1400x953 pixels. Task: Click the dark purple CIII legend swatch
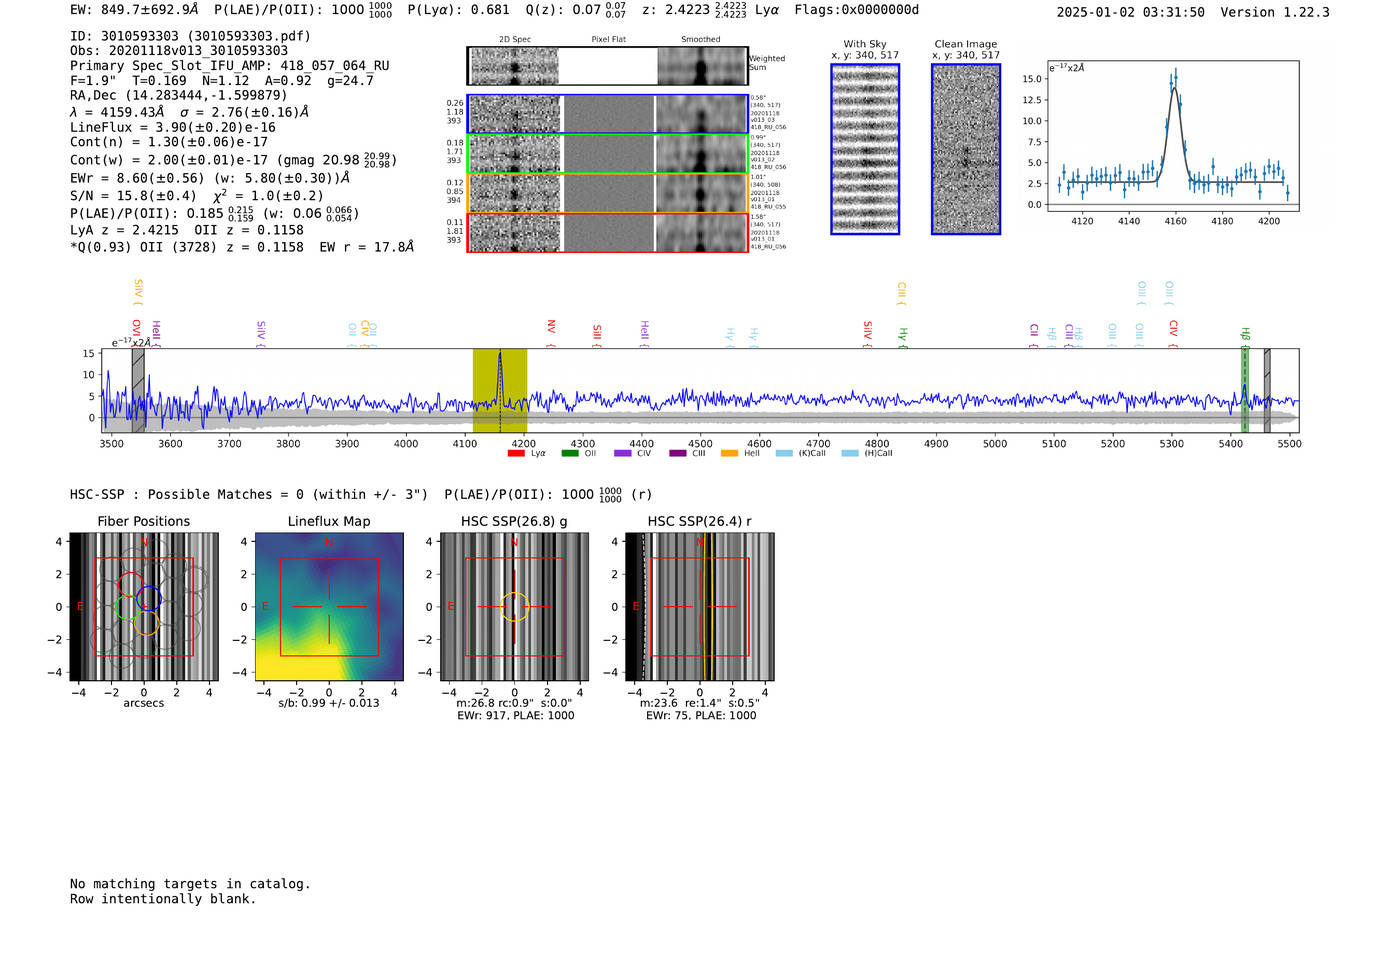tap(677, 453)
